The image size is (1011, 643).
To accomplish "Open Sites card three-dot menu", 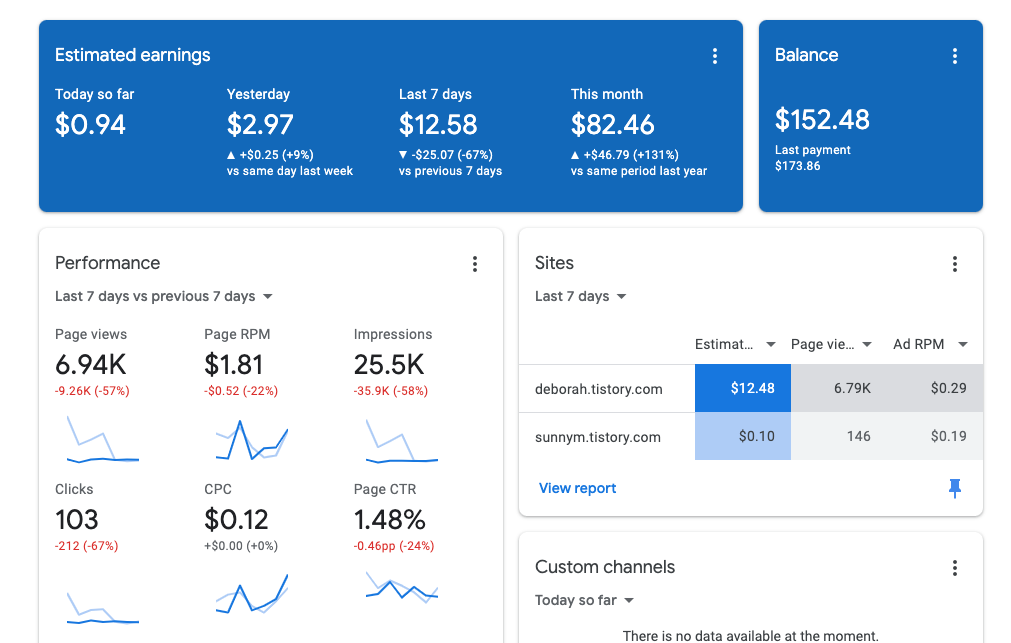I will click(x=955, y=264).
